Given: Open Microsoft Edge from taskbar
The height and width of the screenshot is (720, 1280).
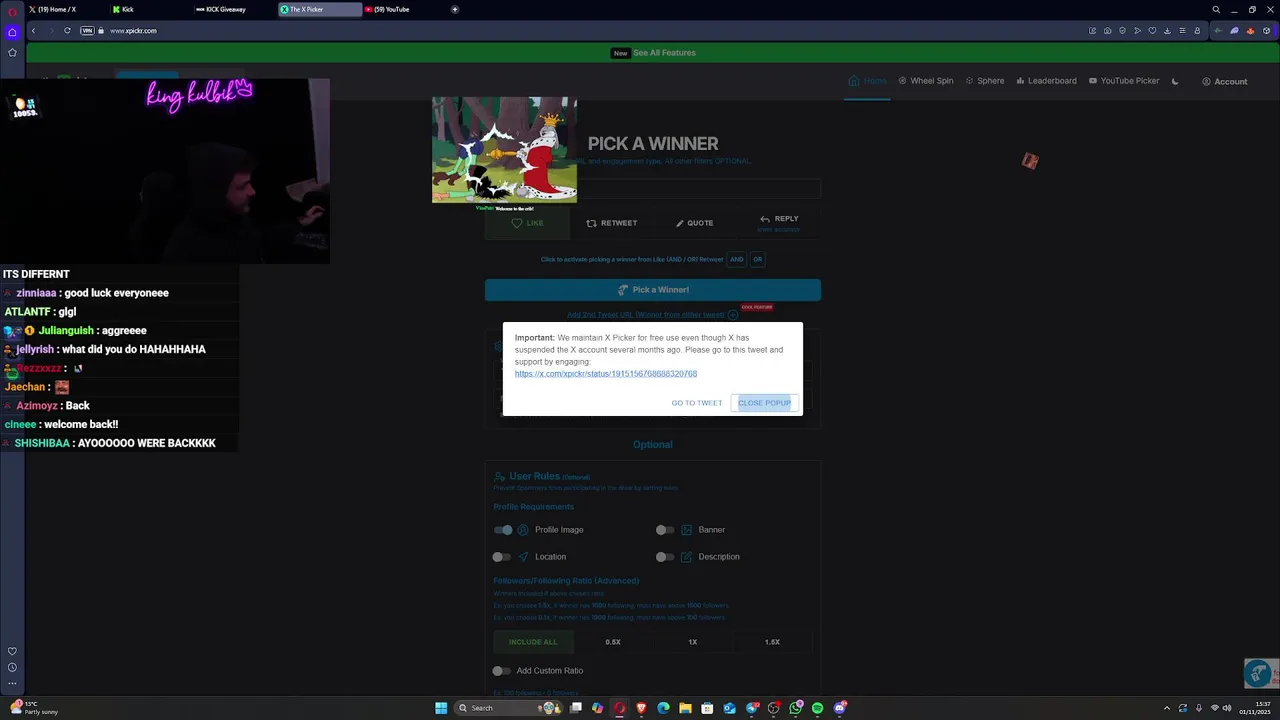Looking at the screenshot, I should [x=663, y=708].
